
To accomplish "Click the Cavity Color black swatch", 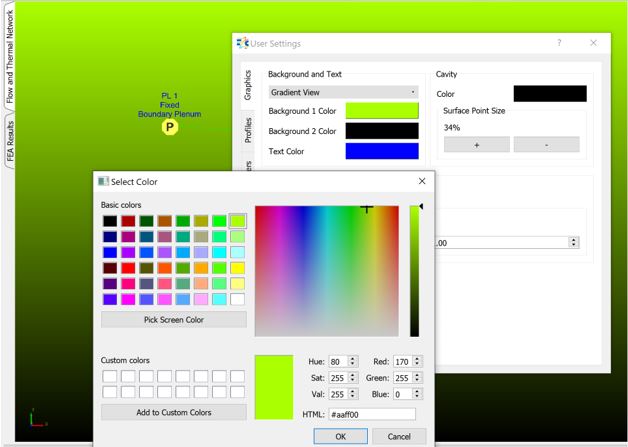I will pos(550,93).
